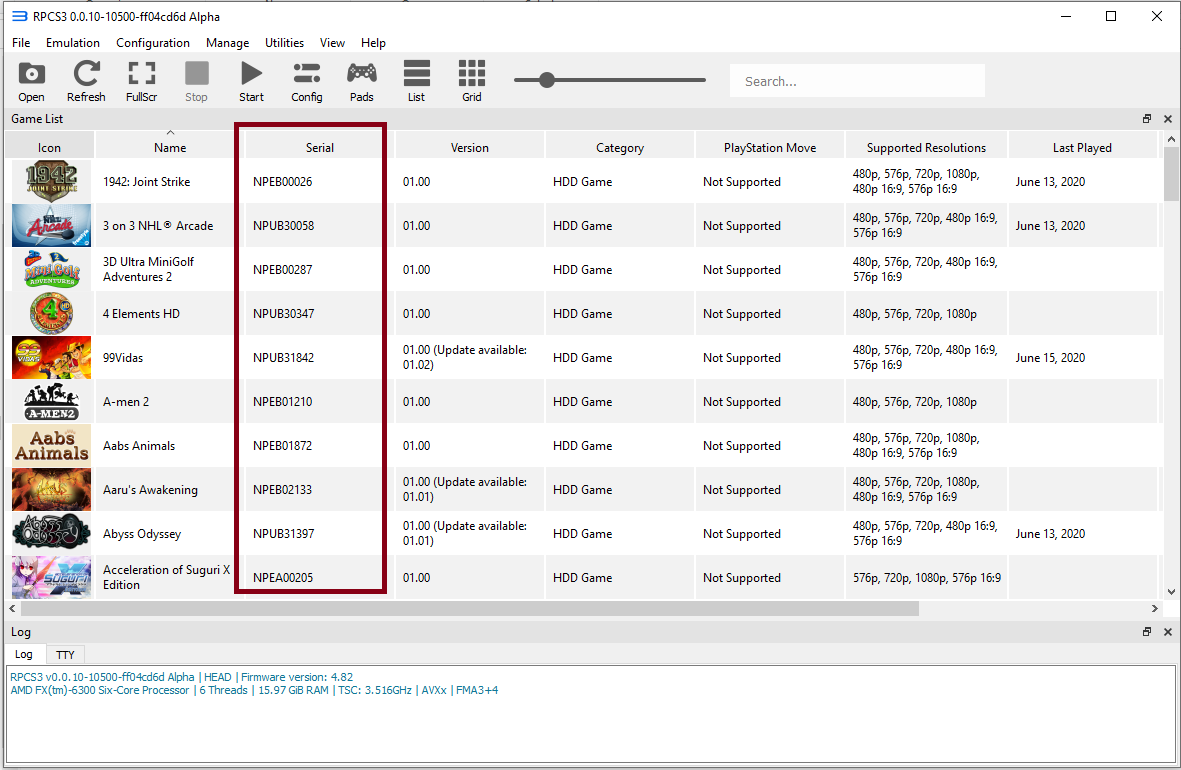Open the Help menu

coord(373,43)
